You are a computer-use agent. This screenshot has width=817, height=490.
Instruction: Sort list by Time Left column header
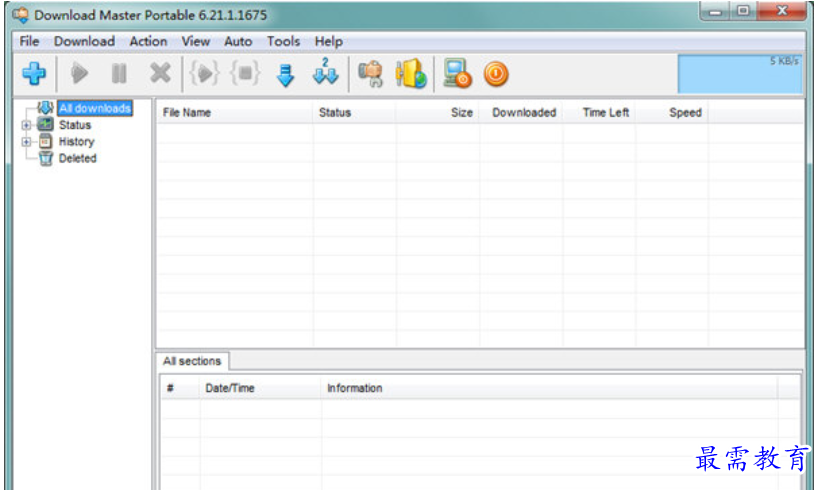[x=605, y=113]
